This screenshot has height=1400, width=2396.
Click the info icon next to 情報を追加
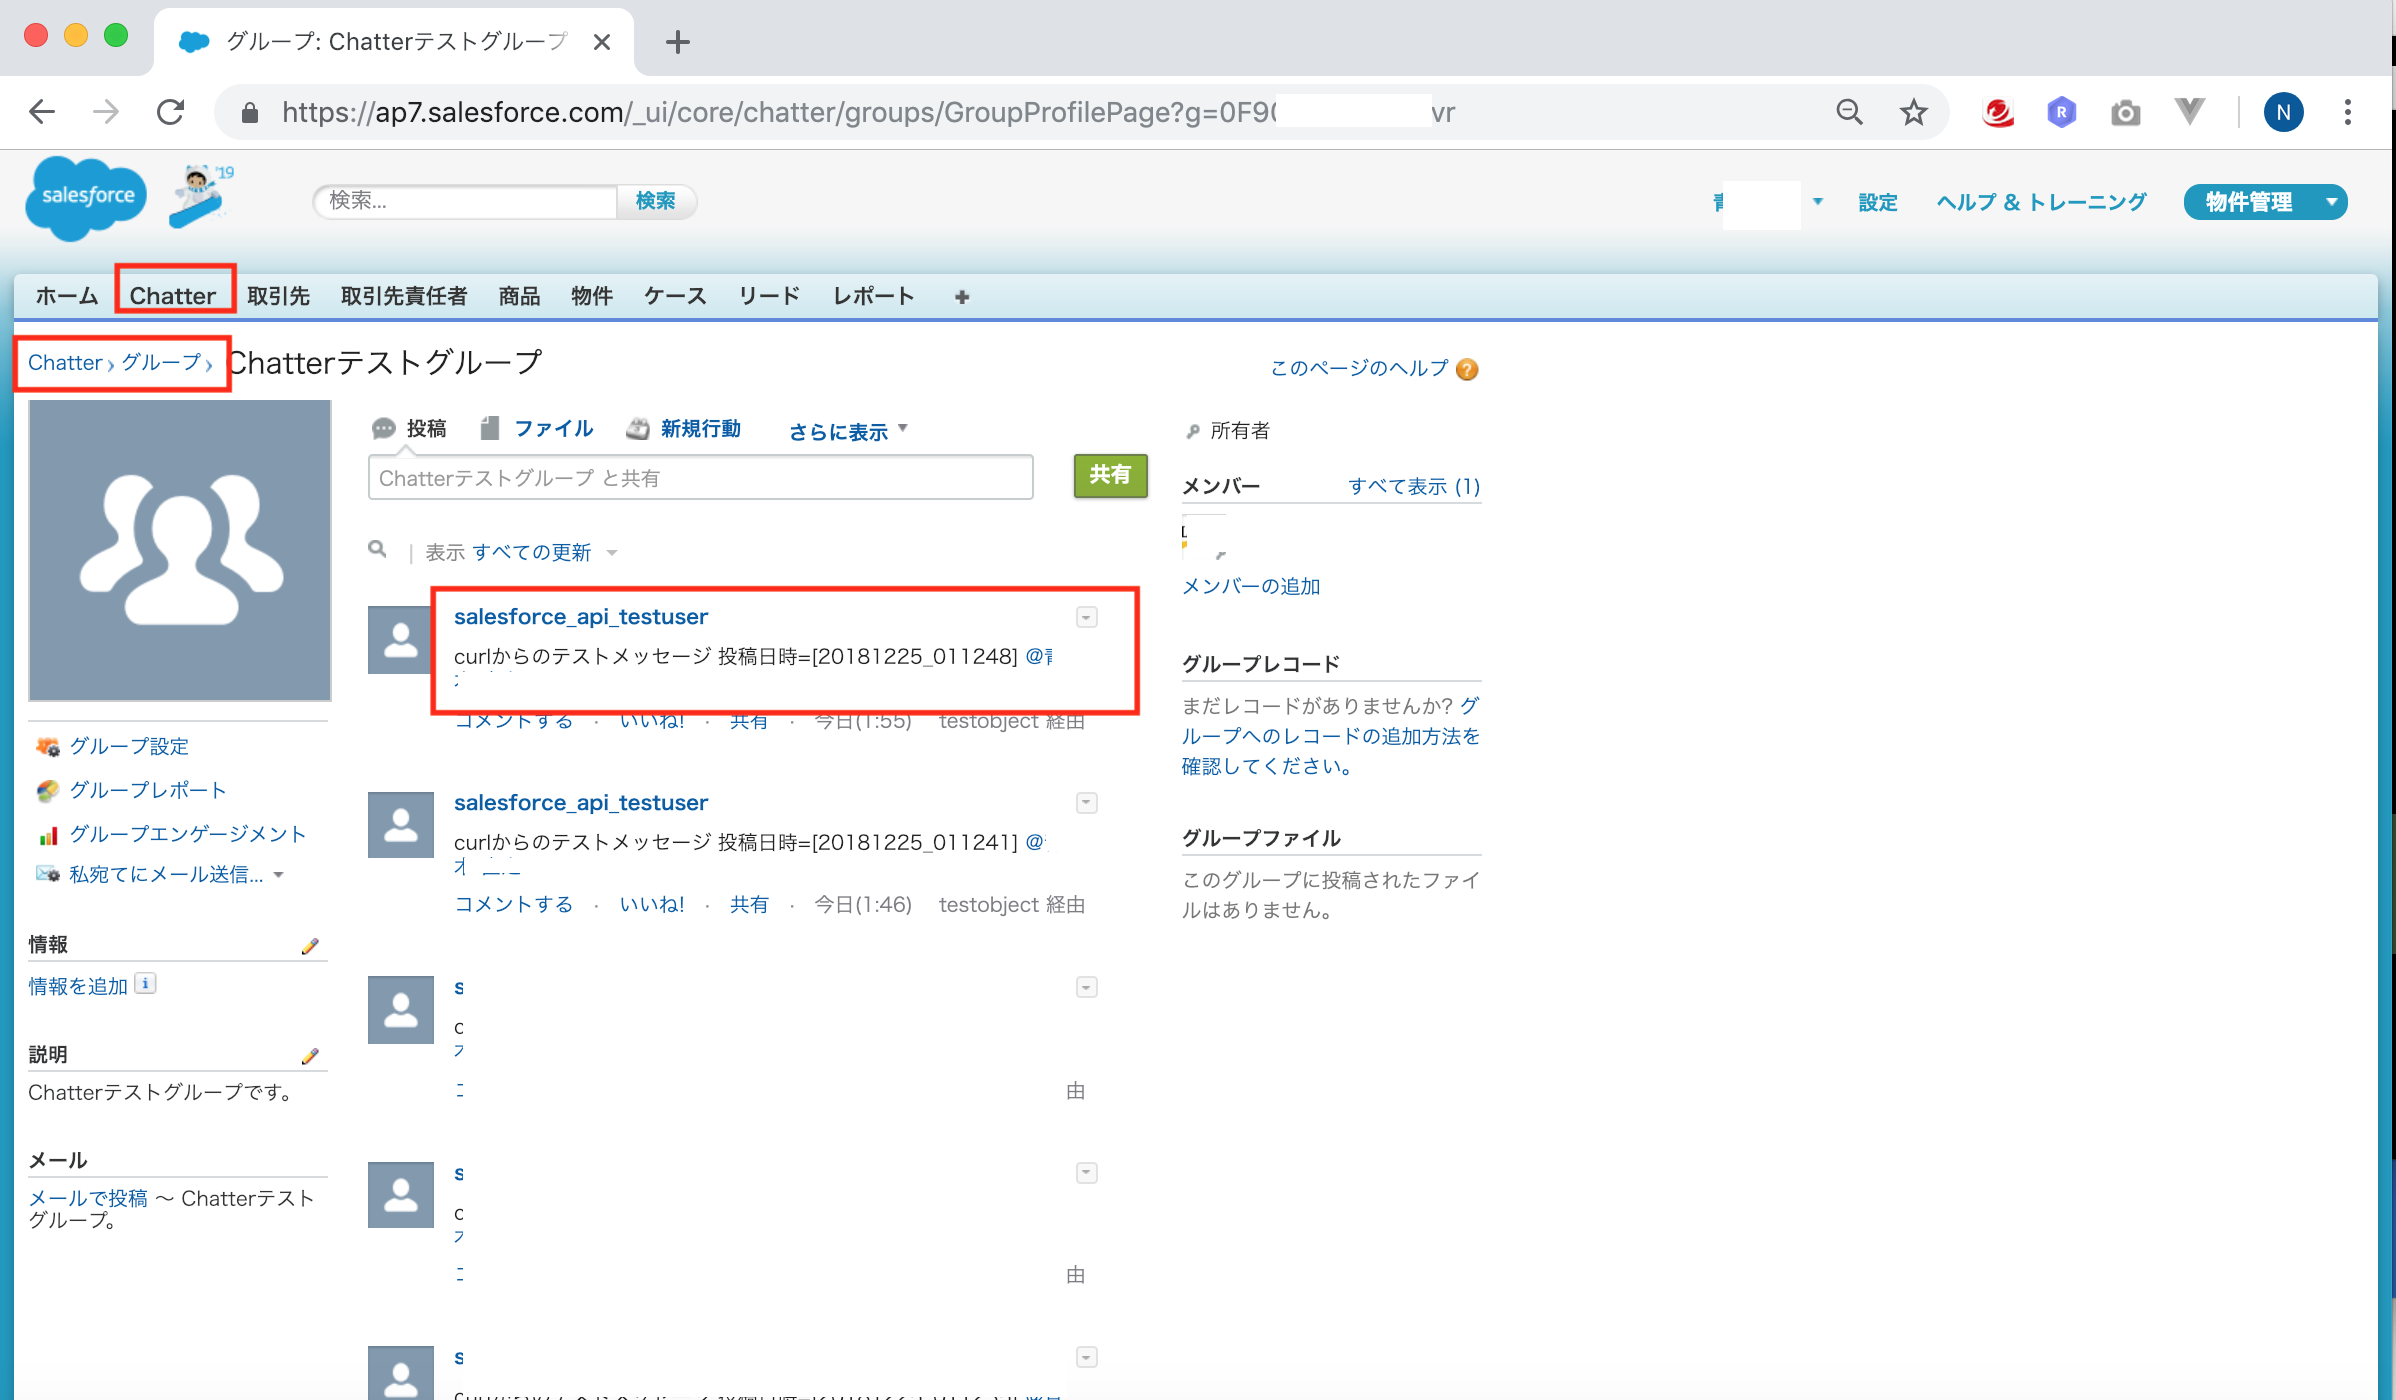point(146,984)
